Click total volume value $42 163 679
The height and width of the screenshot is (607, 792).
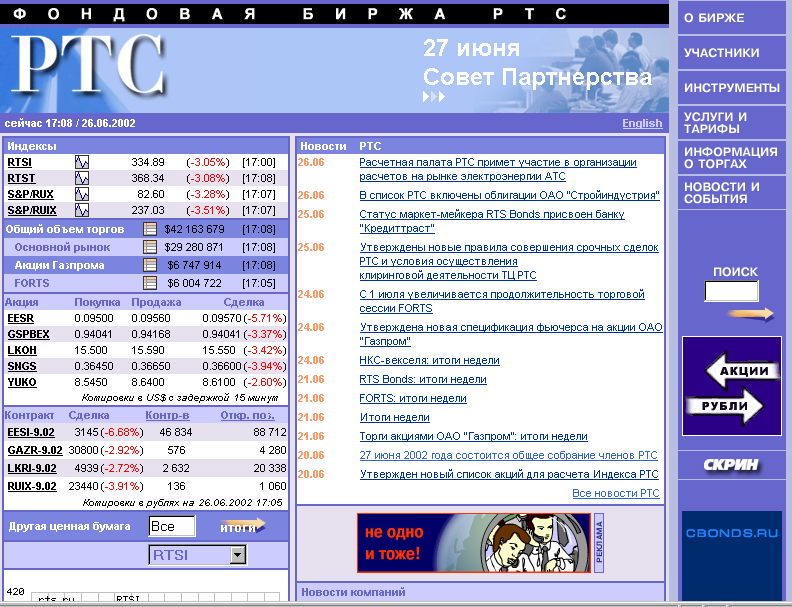pos(194,229)
